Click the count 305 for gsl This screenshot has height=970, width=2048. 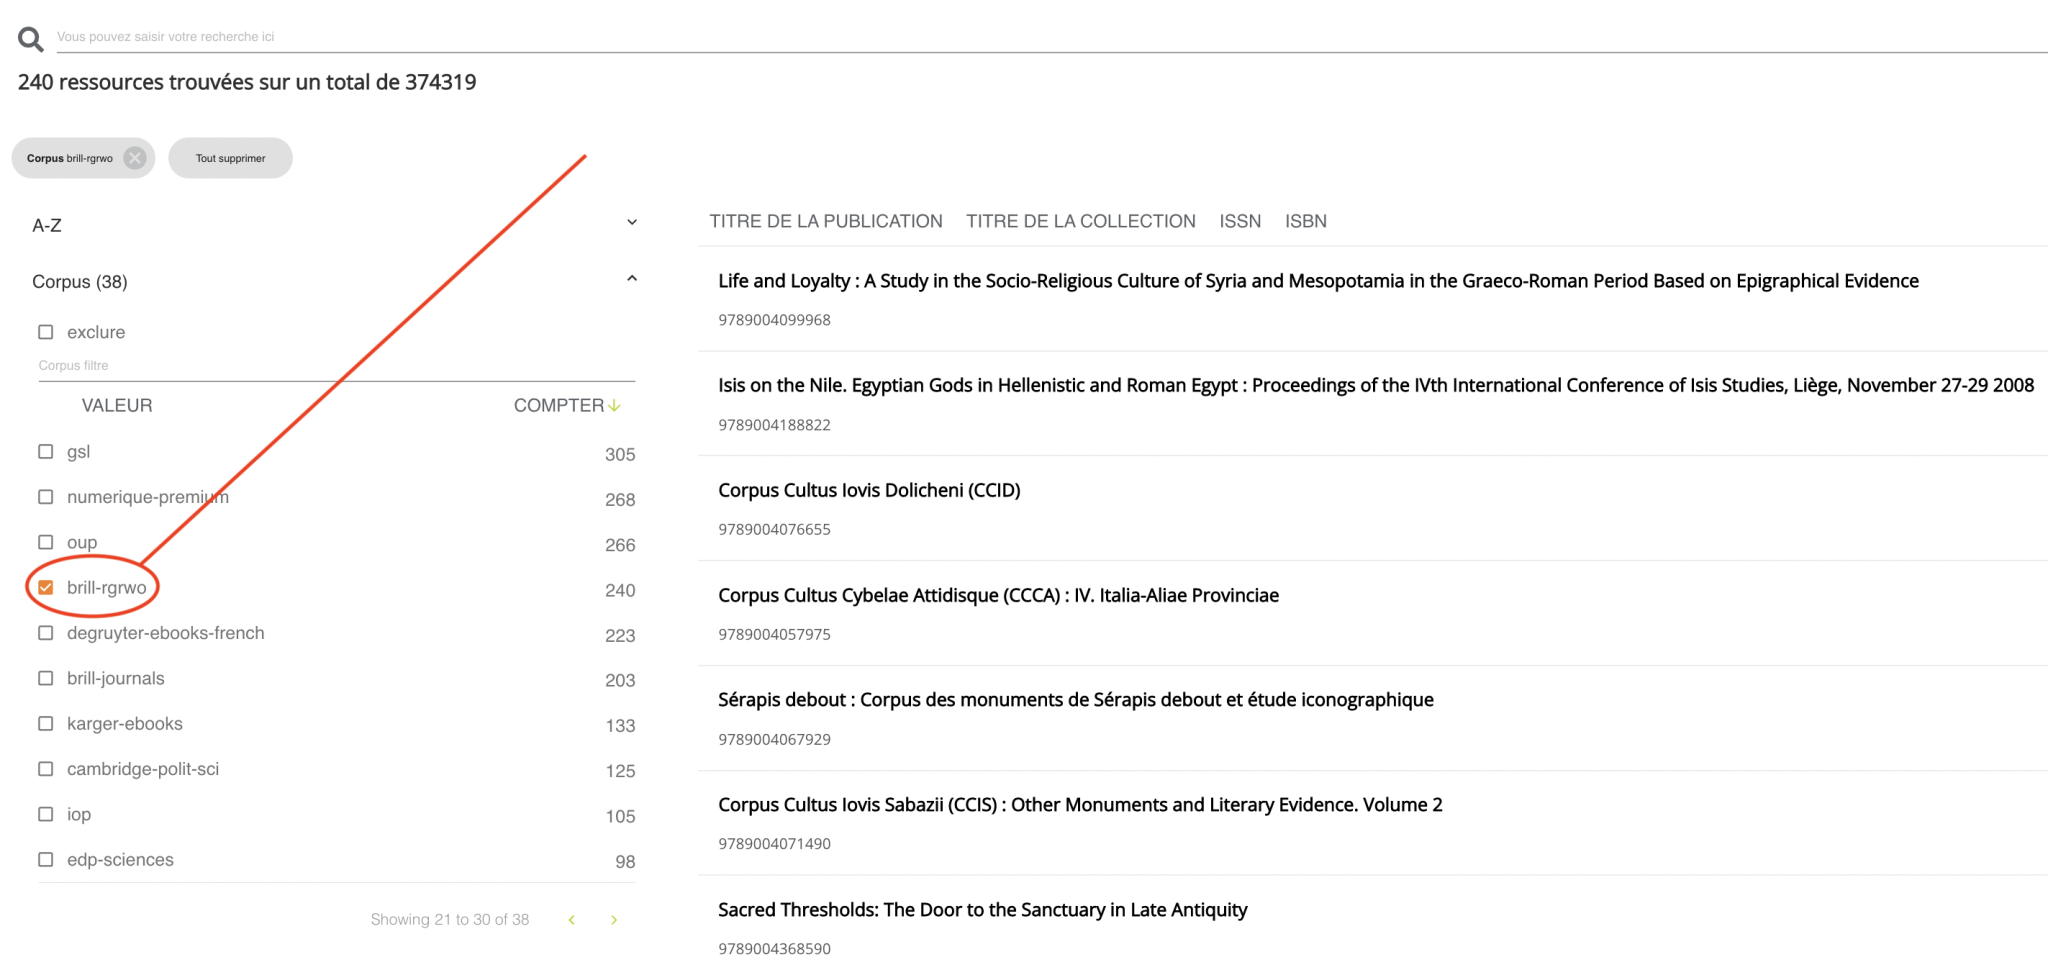(620, 454)
